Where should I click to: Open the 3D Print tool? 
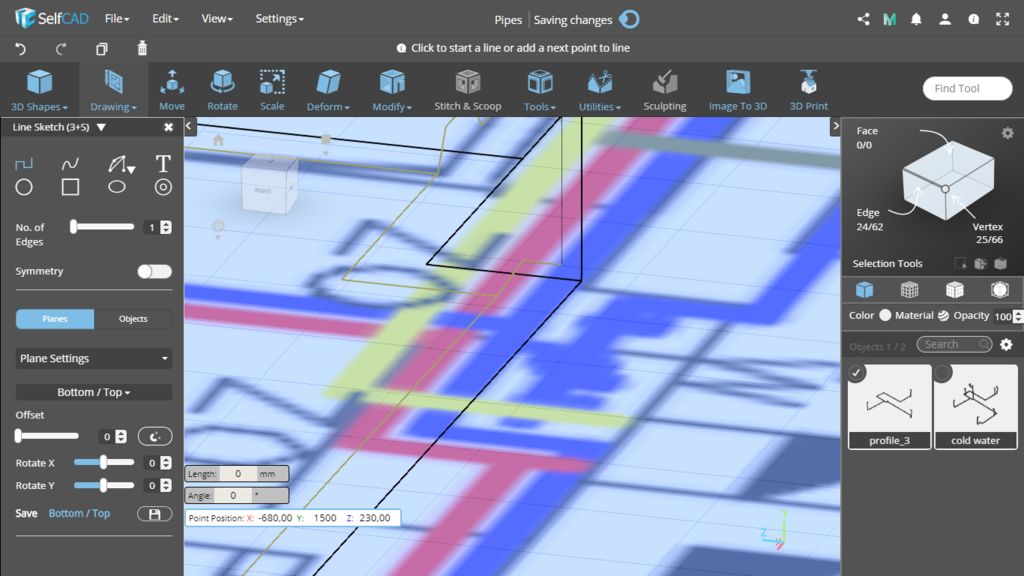click(x=808, y=90)
